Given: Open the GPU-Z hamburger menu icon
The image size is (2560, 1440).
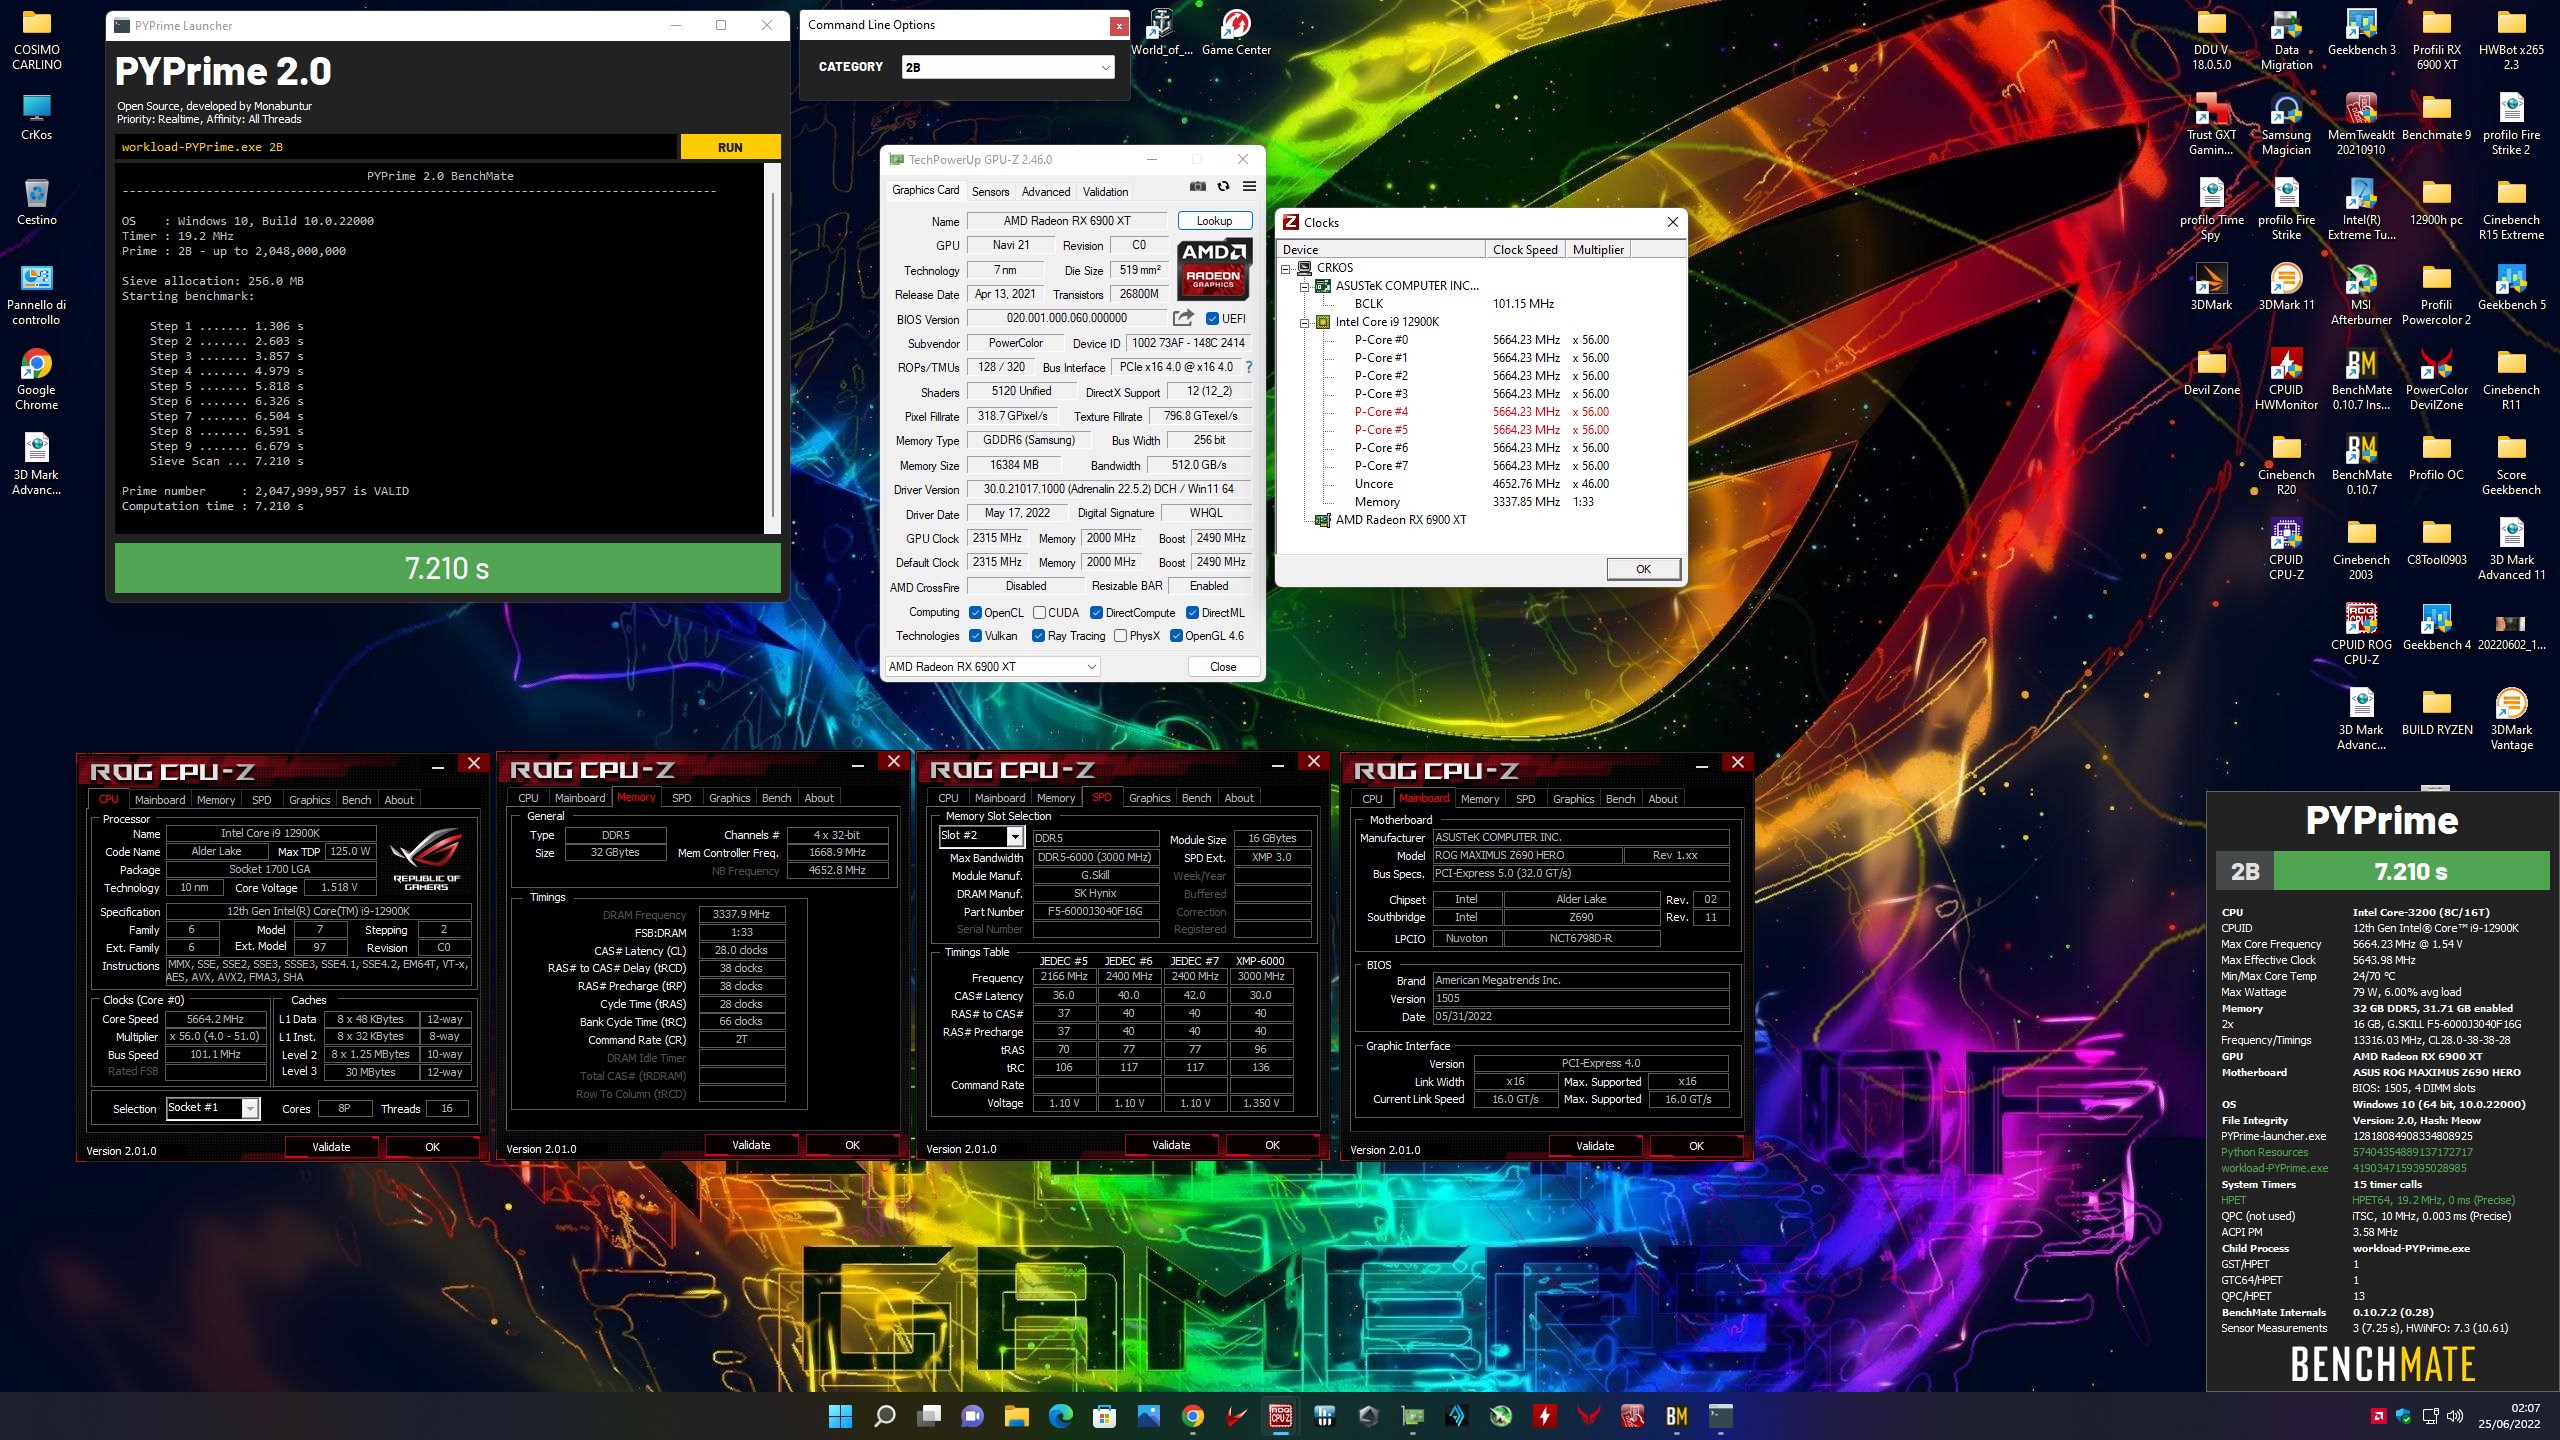Looking at the screenshot, I should click(1249, 186).
